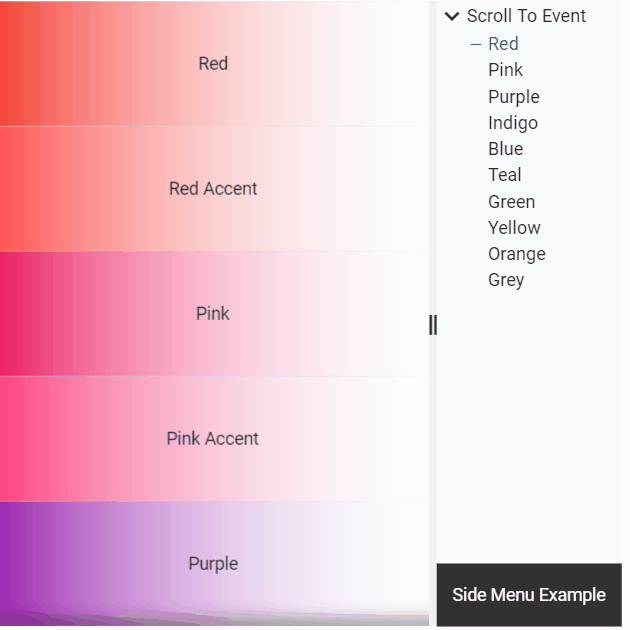Select Grey in the side menu
The image size is (630, 630).
point(506,280)
